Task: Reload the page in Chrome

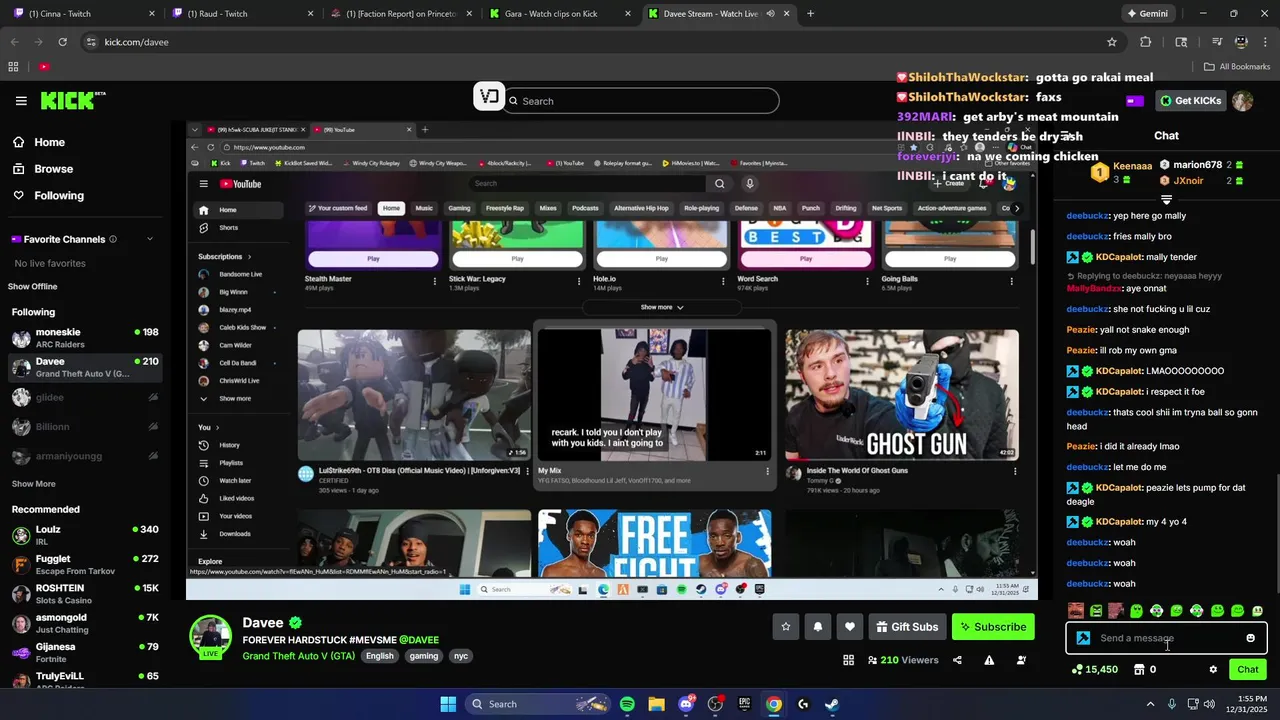Action: pos(62,42)
